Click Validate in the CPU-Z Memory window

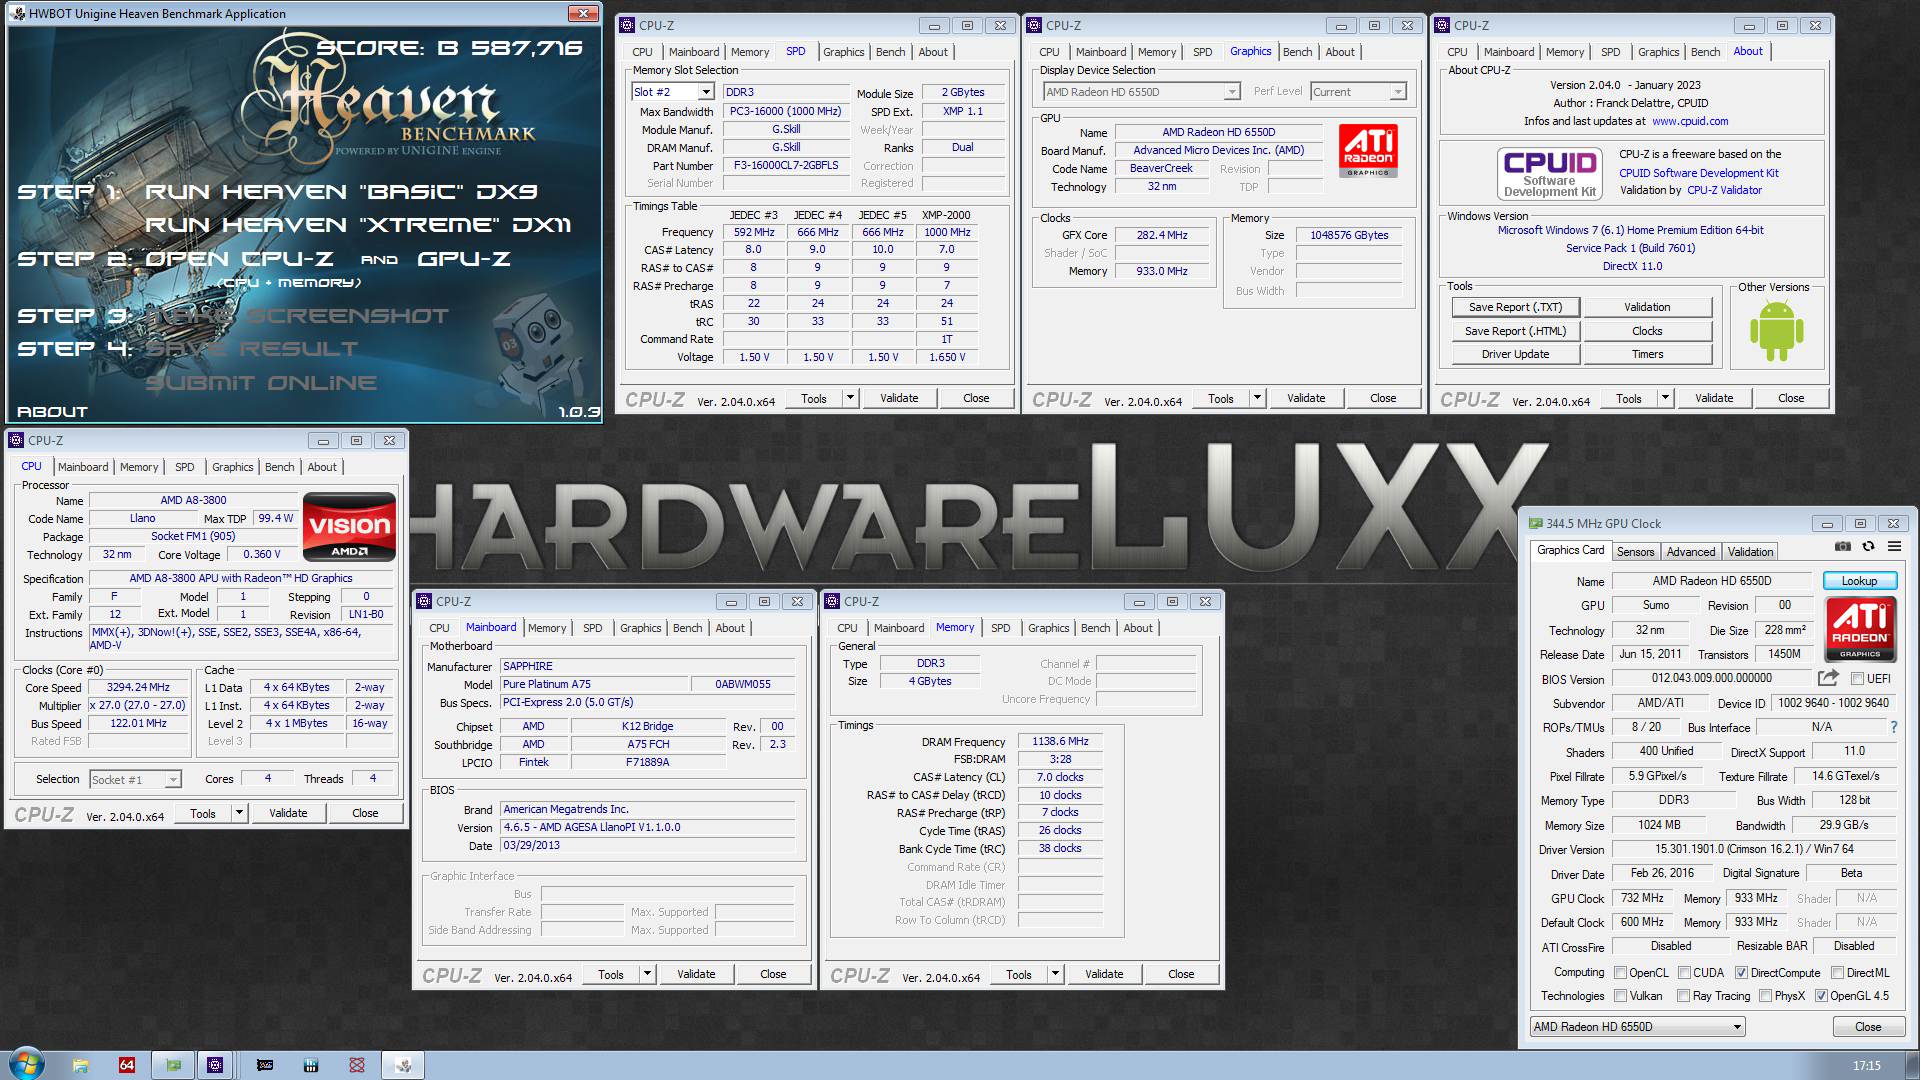tap(1104, 974)
